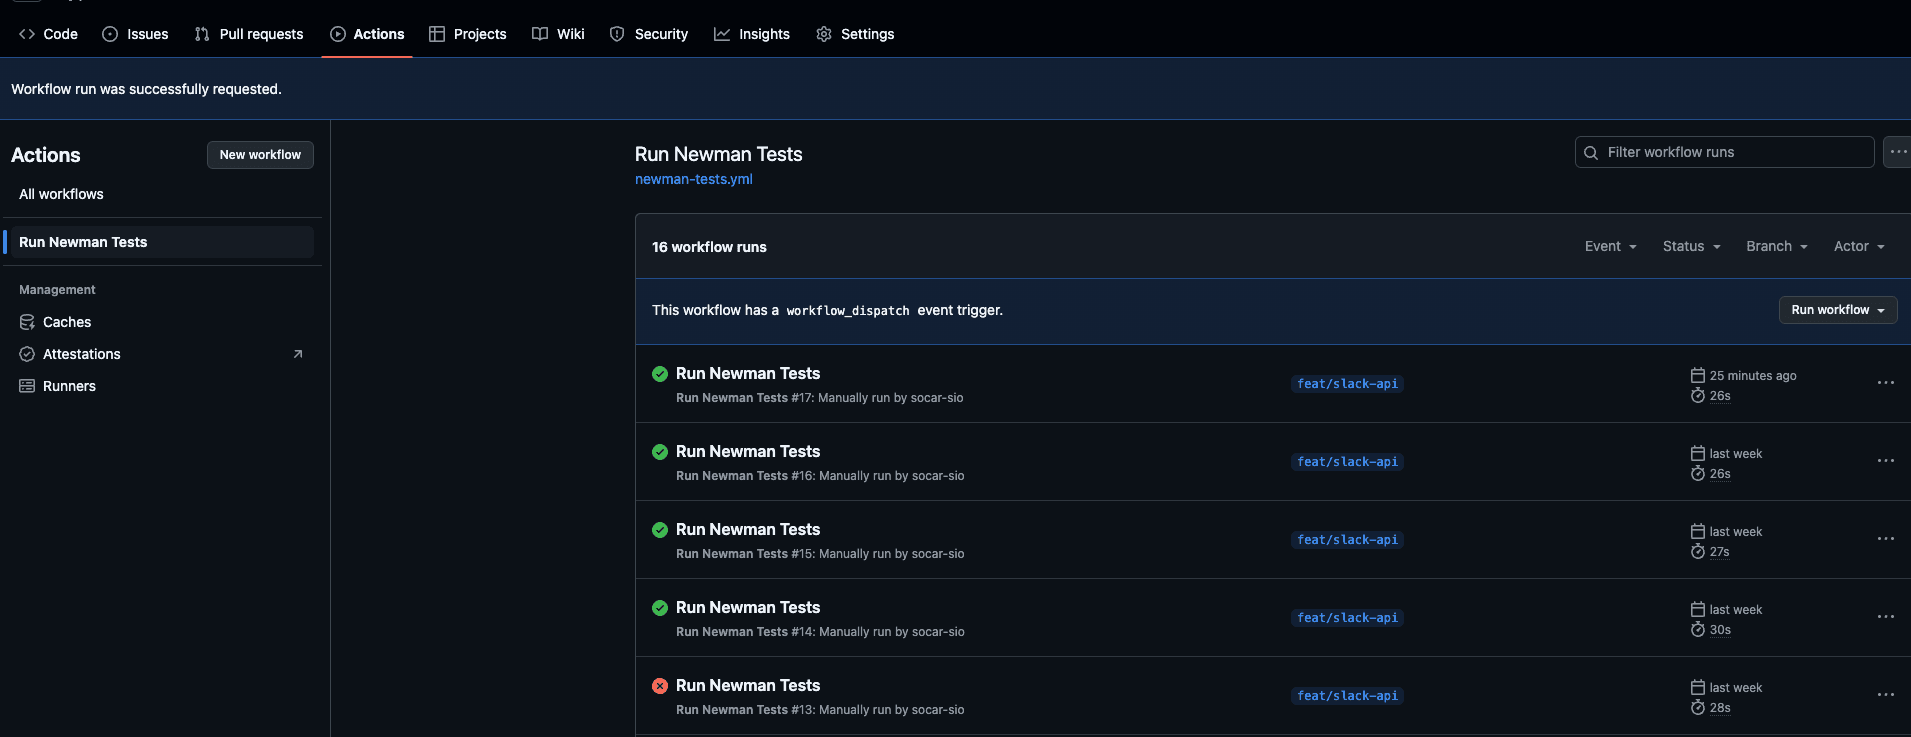Click the search icon in Filter workflow runs
1911x737 pixels.
(1591, 153)
